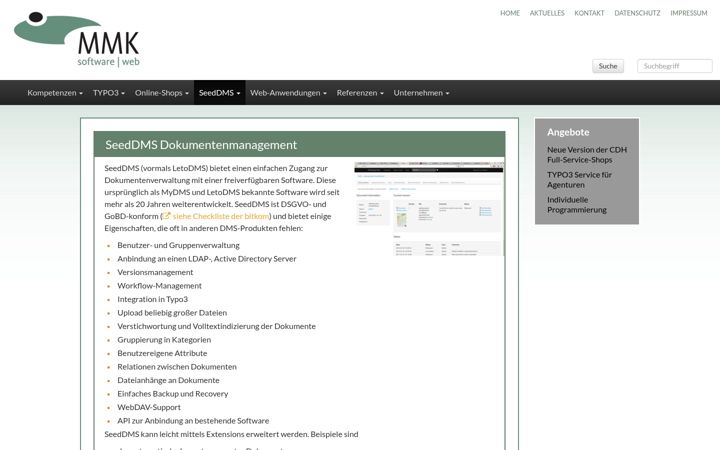Open 'TYPO3 Service für Agenturen' offer
This screenshot has height=450, width=720.
pyautogui.click(x=579, y=180)
